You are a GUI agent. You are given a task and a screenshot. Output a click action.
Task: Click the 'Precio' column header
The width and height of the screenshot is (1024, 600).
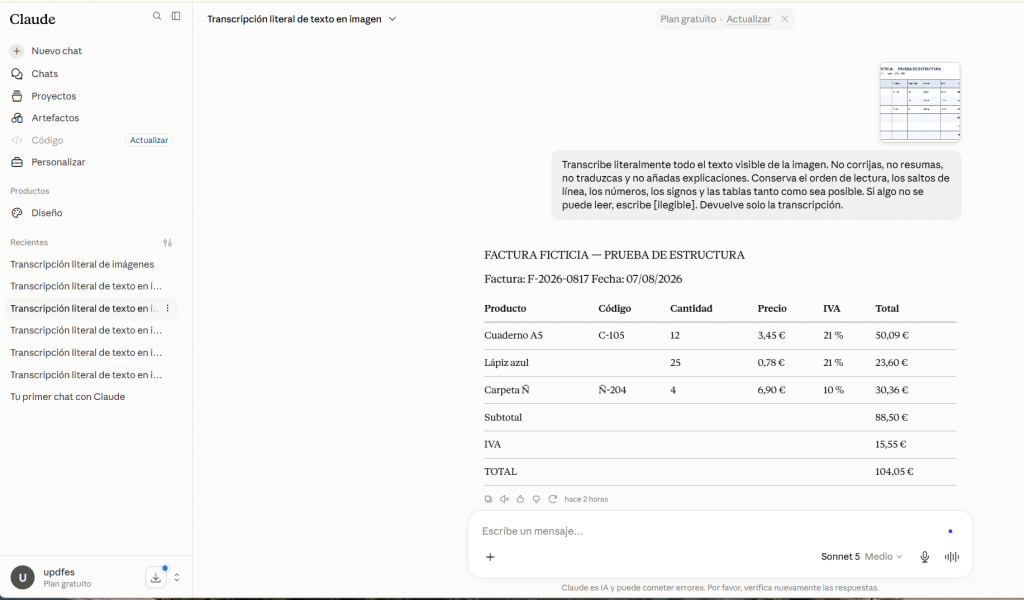(772, 308)
